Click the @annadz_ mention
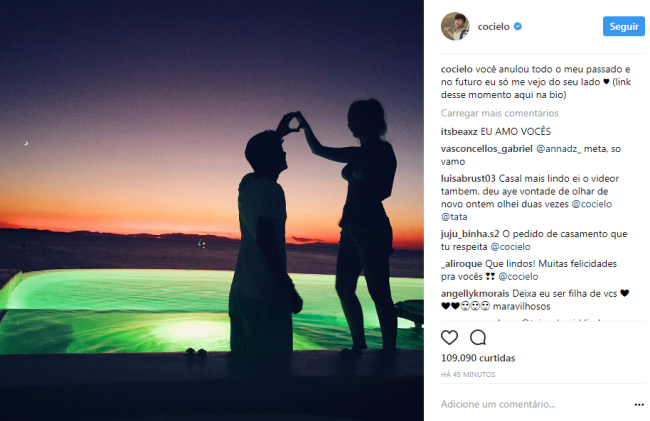This screenshot has width=650, height=421. pyautogui.click(x=559, y=149)
